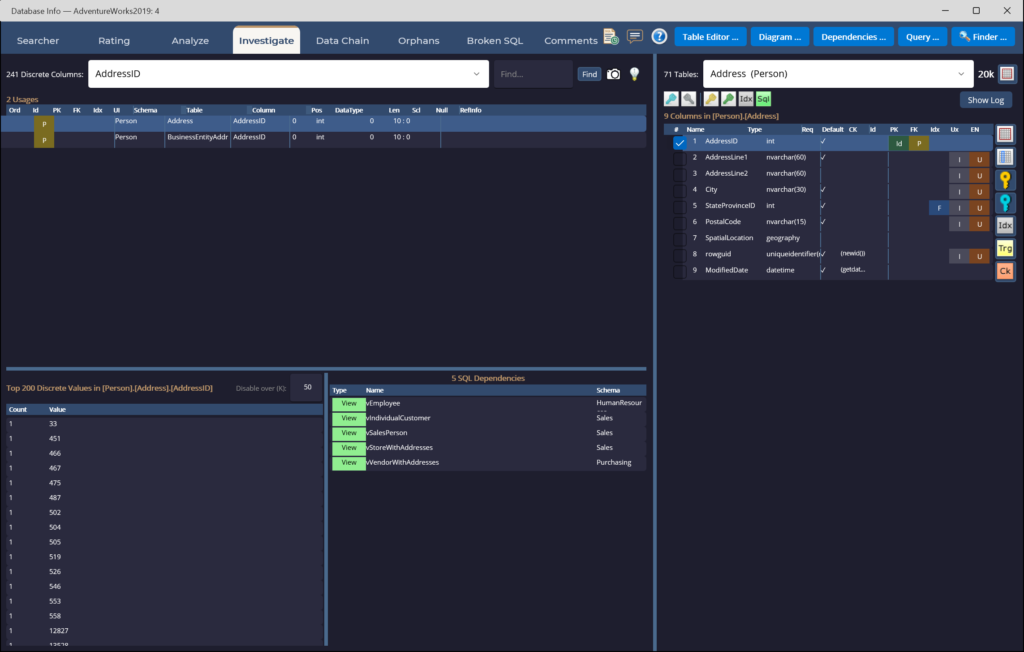This screenshot has height=652, width=1024.
Task: Select the ModifiedDate column name
Action: tap(726, 270)
